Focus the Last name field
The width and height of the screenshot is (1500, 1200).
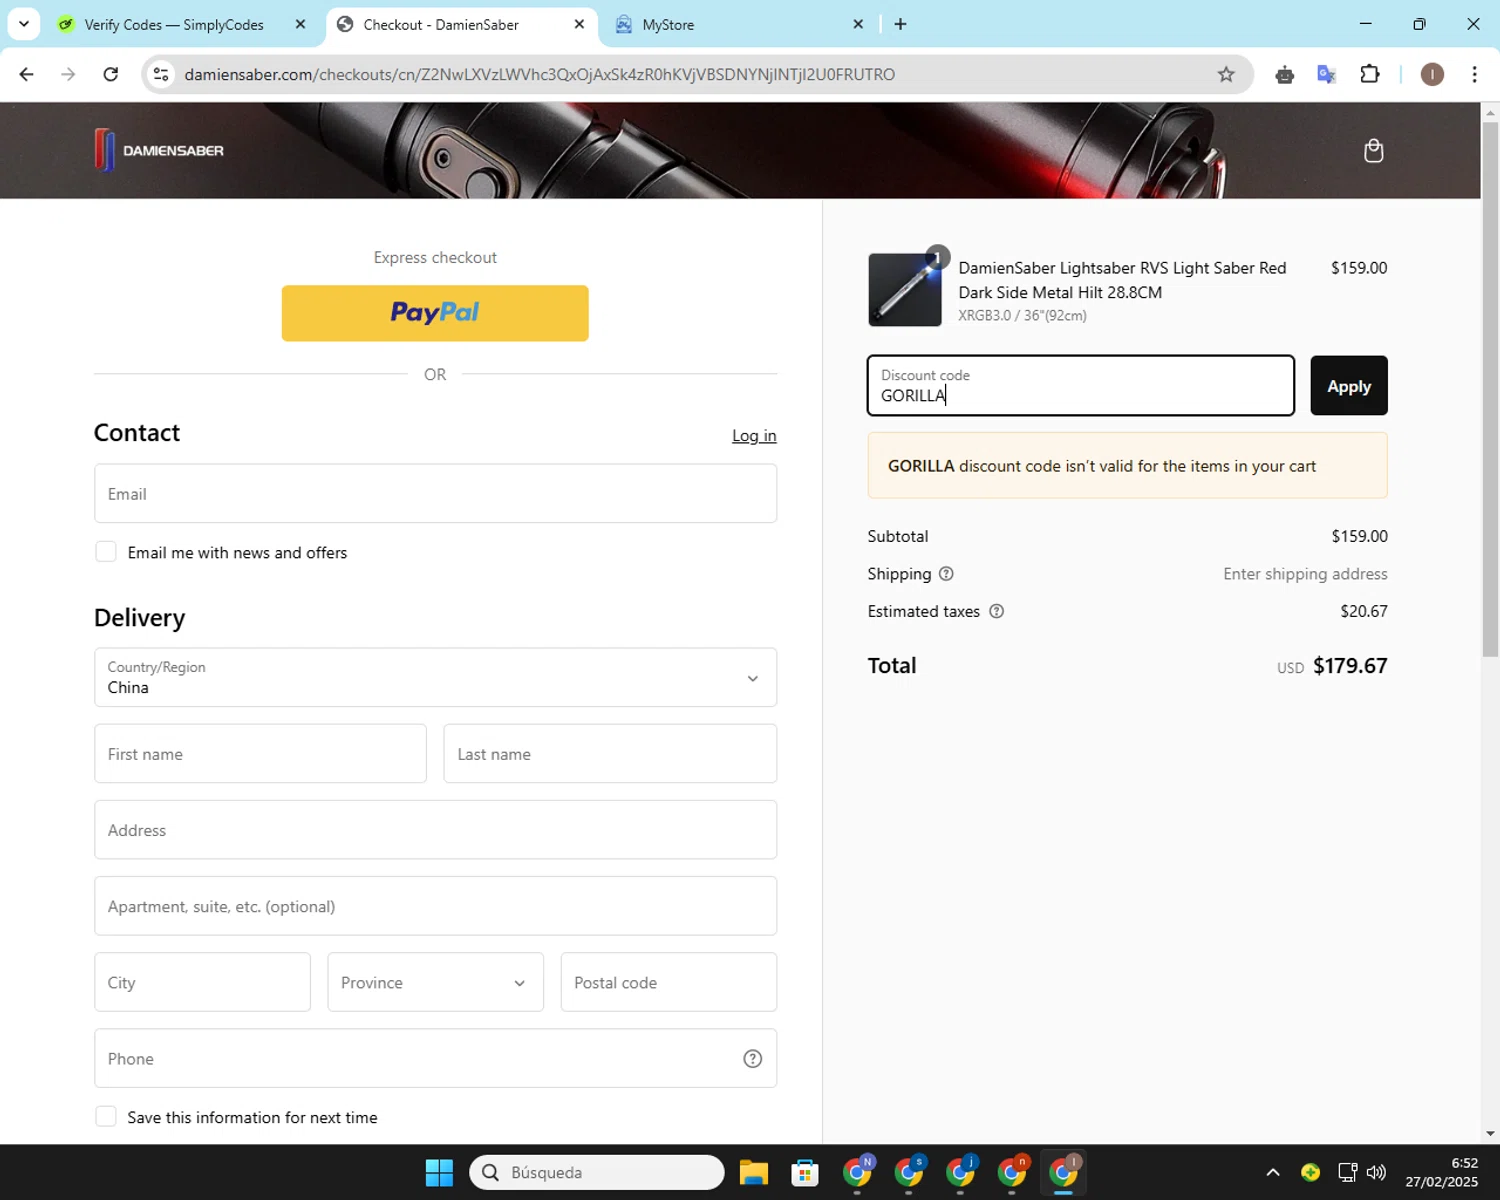(610, 754)
